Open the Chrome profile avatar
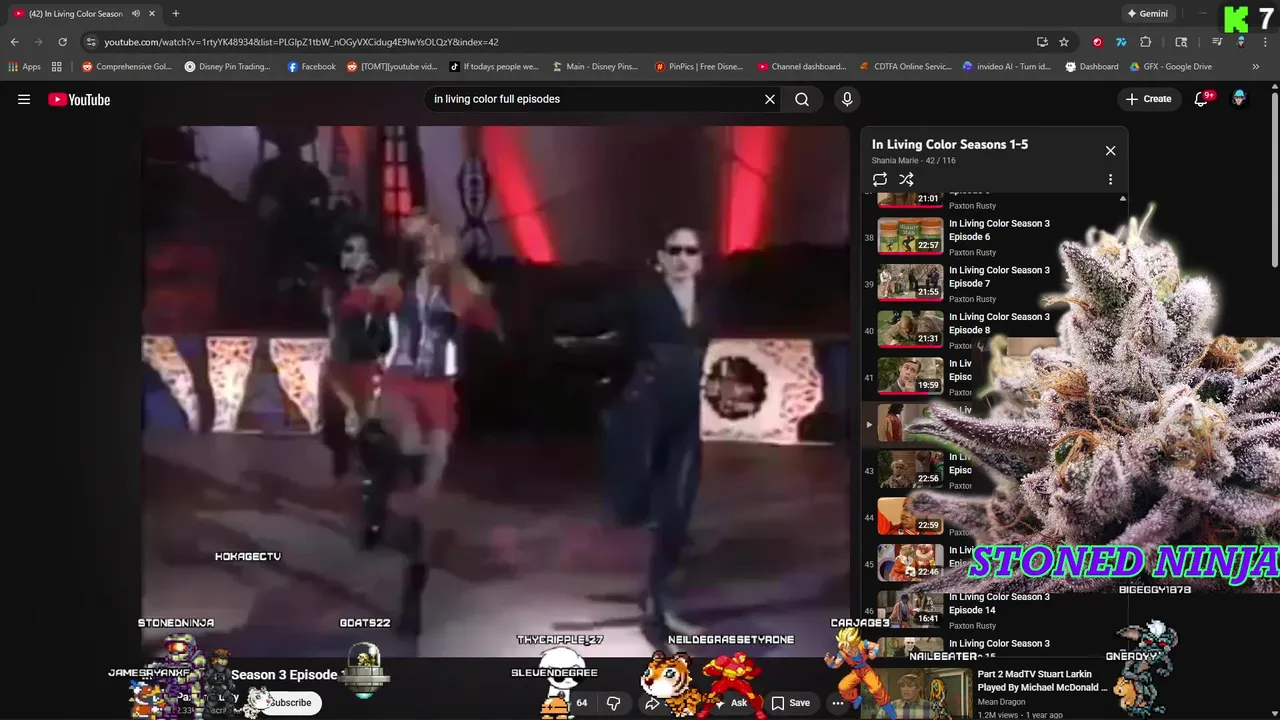The height and width of the screenshot is (720, 1280). pyautogui.click(x=1241, y=42)
